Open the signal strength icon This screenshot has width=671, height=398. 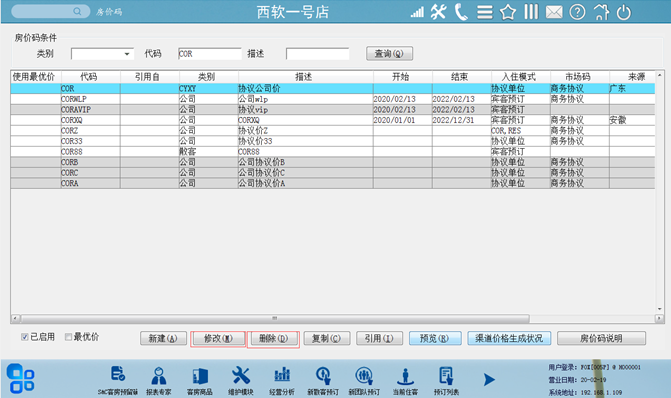tap(417, 12)
